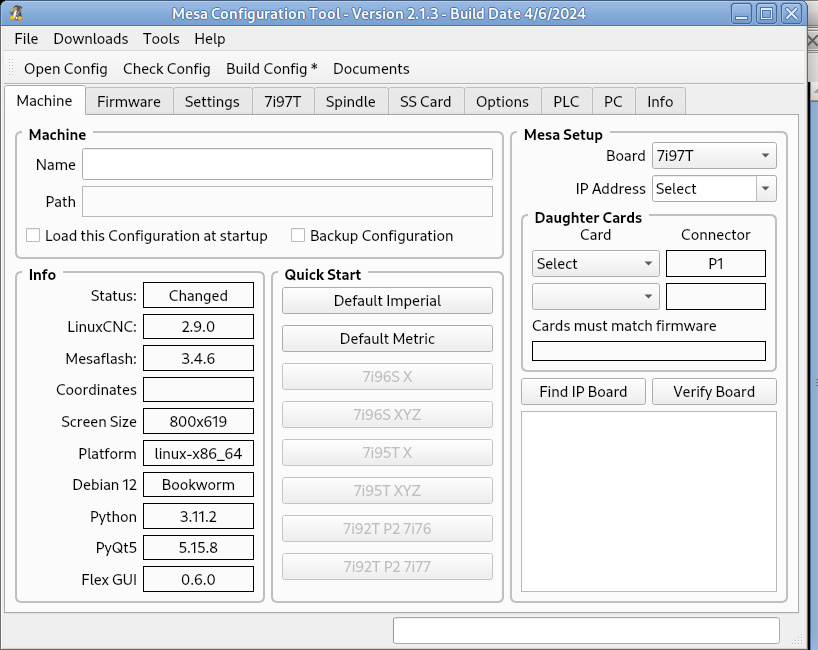The height and width of the screenshot is (650, 818).
Task: Click the status bar text field at bottom
Action: click(586, 631)
